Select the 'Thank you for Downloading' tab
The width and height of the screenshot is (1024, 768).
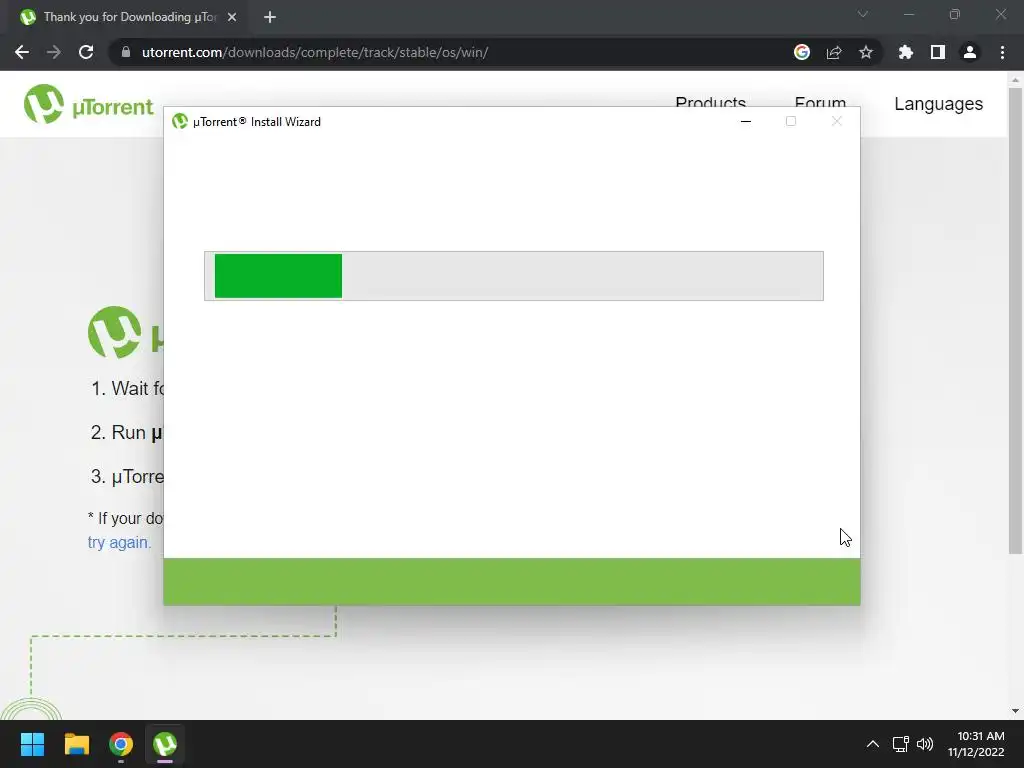click(x=128, y=17)
